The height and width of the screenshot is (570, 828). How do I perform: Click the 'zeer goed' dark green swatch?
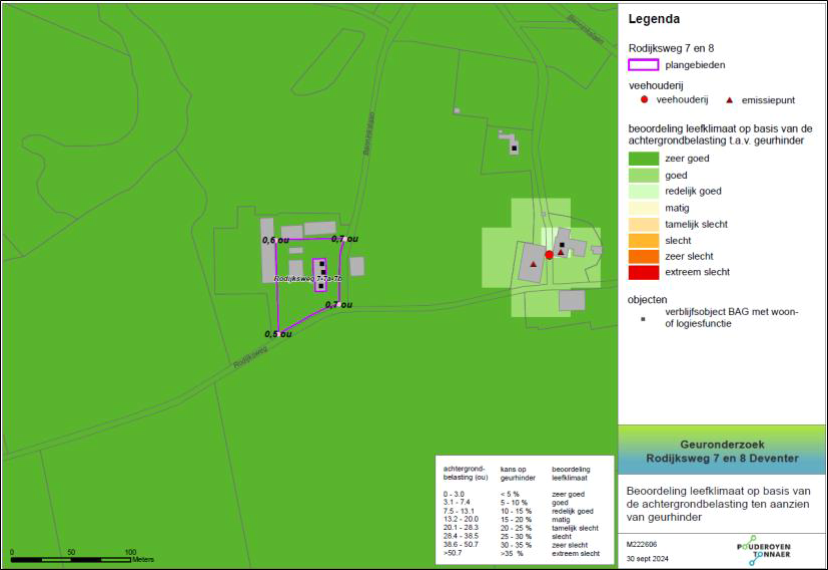(x=643, y=158)
